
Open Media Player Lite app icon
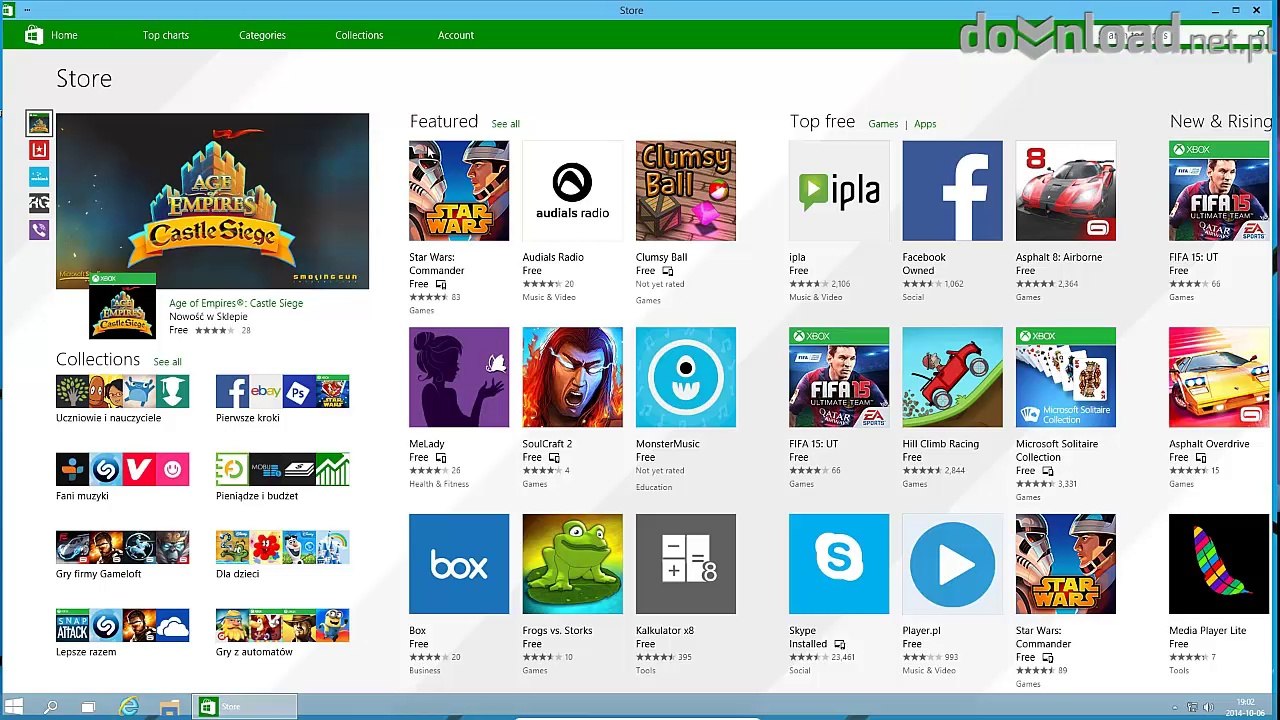click(x=1218, y=564)
